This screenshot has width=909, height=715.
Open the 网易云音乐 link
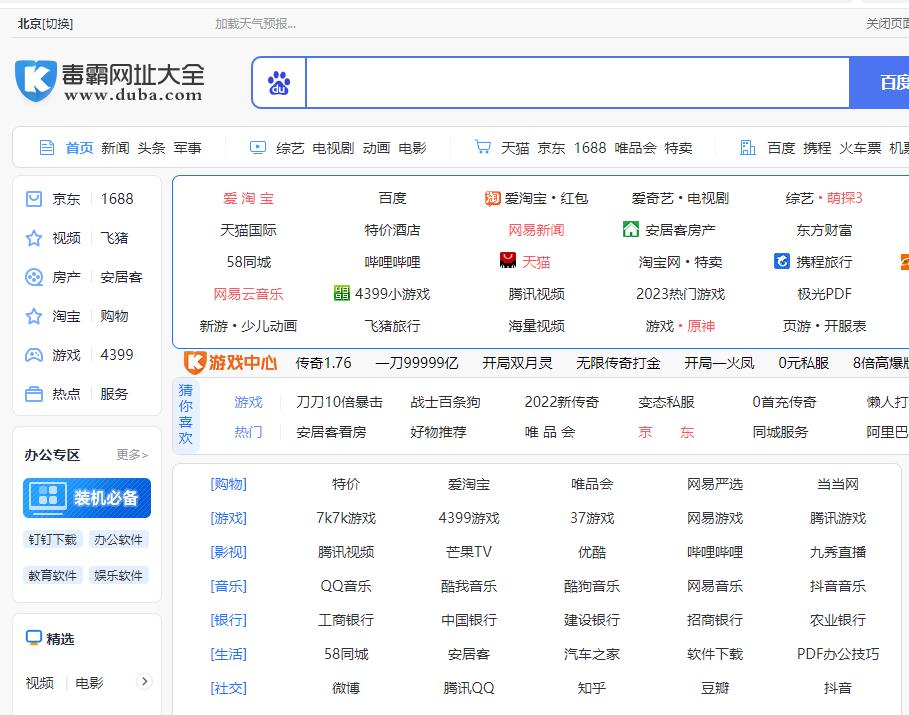coord(249,294)
